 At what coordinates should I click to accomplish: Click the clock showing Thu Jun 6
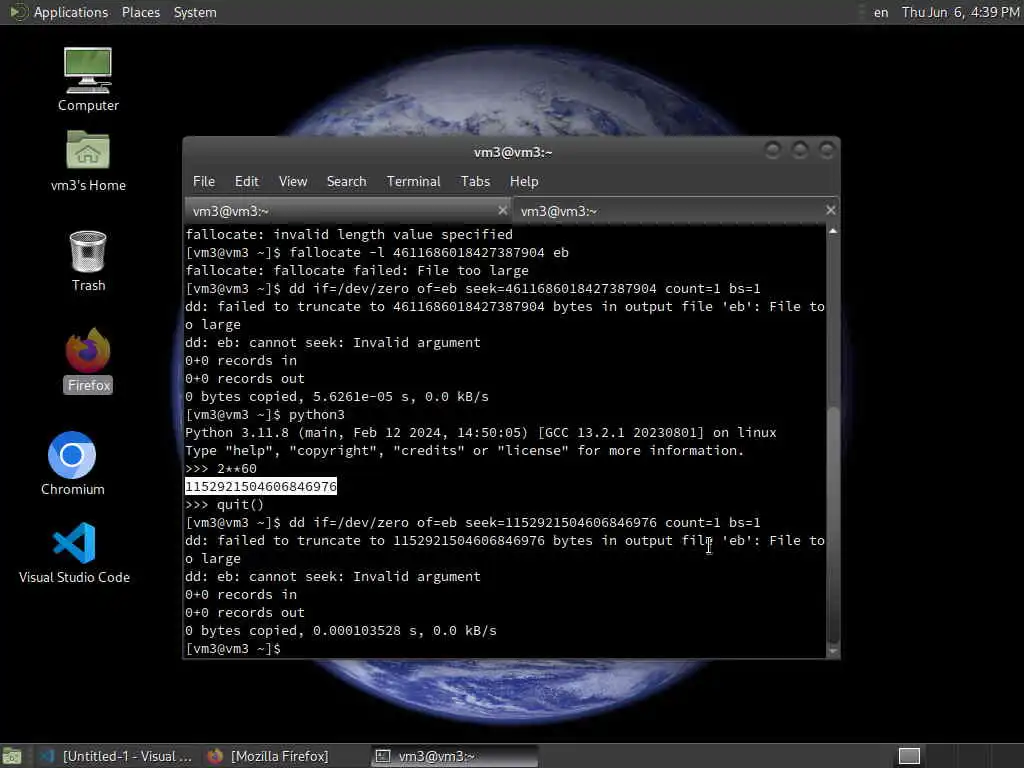coord(960,12)
